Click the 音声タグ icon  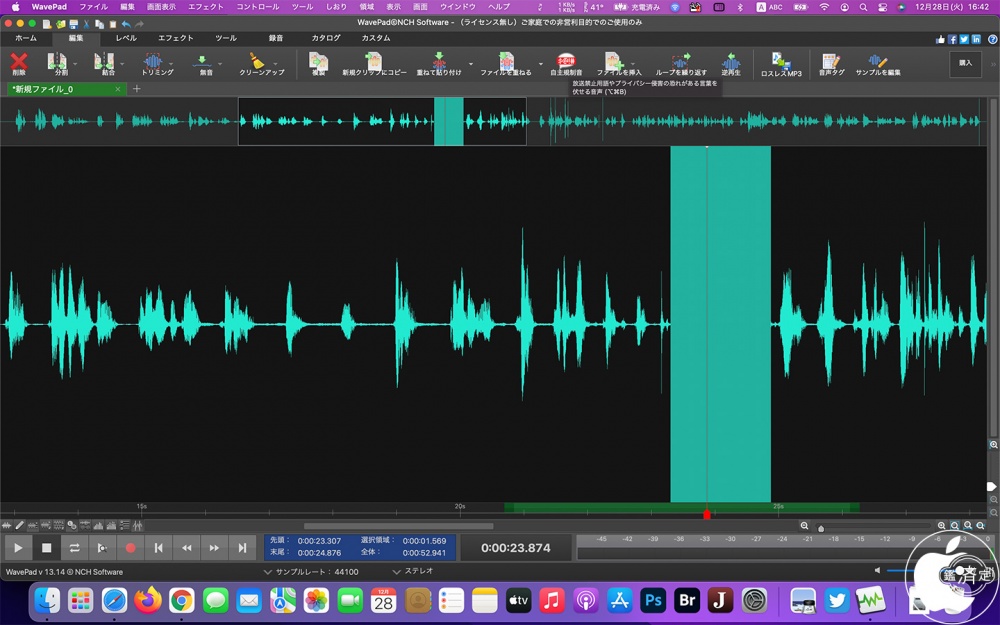pyautogui.click(x=831, y=63)
